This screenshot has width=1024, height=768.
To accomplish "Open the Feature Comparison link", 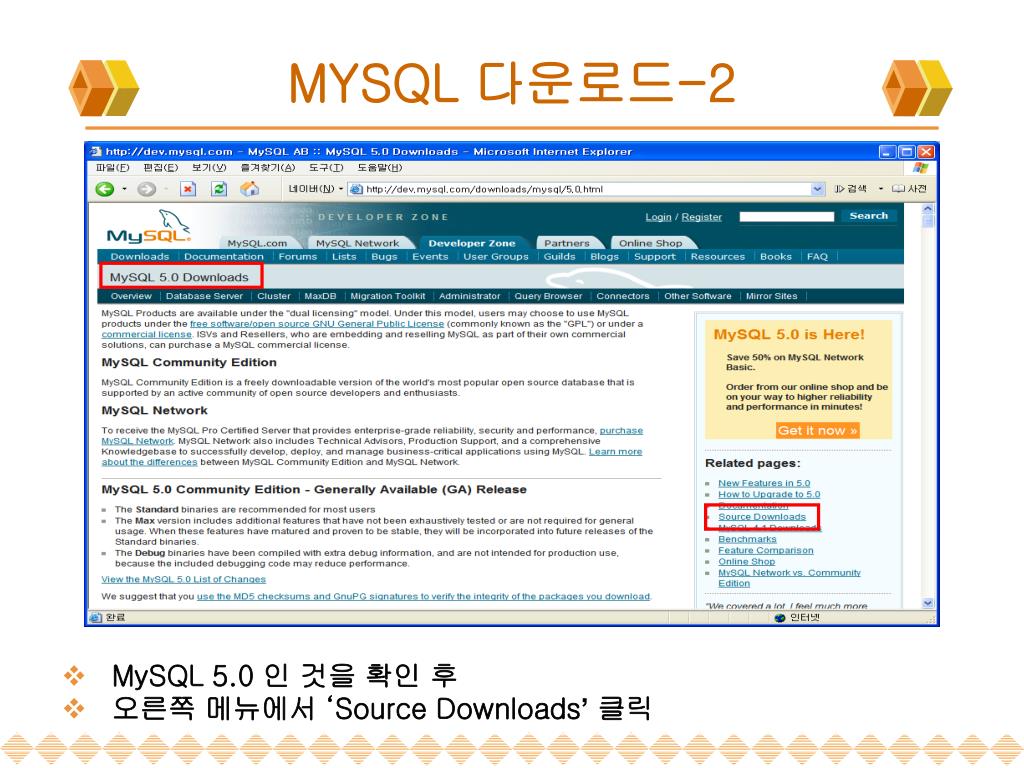I will coord(765,550).
